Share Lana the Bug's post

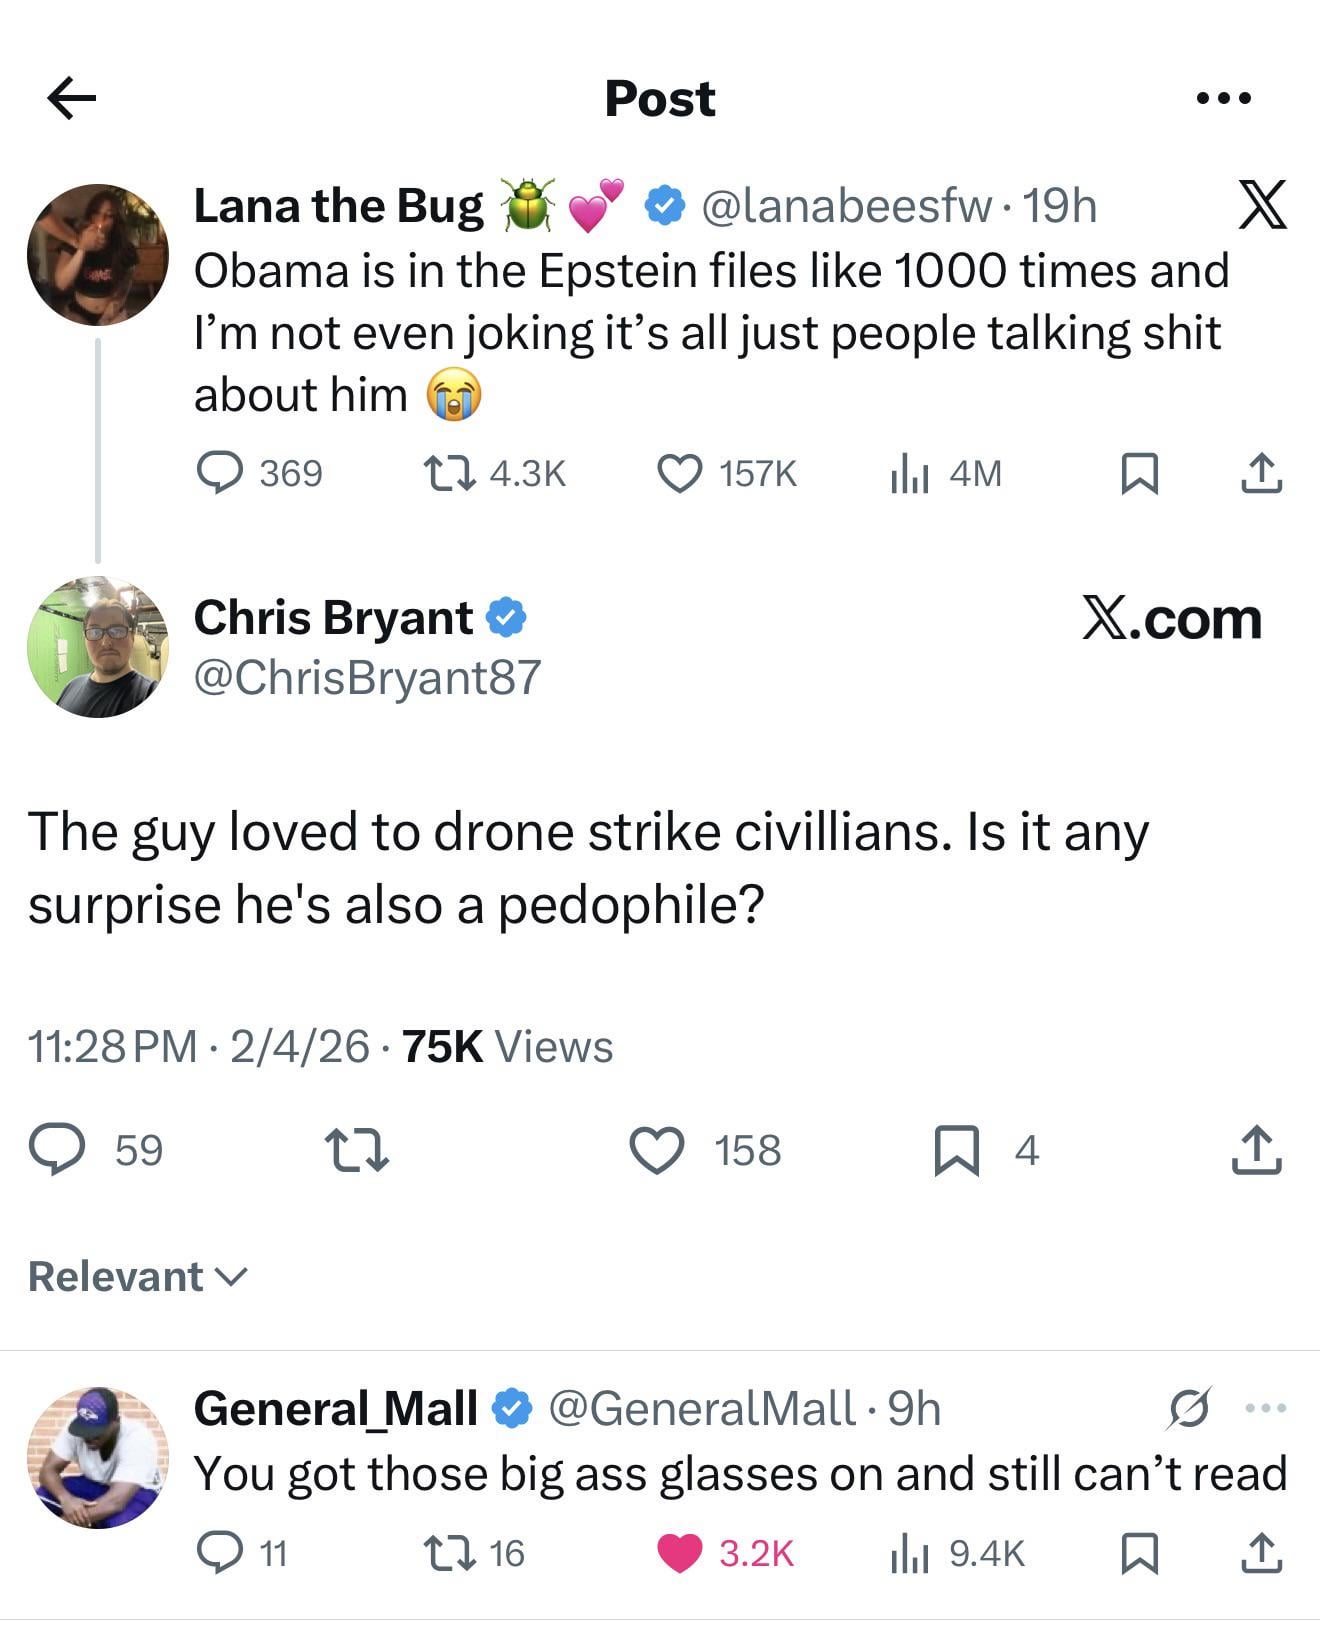[x=1260, y=473]
